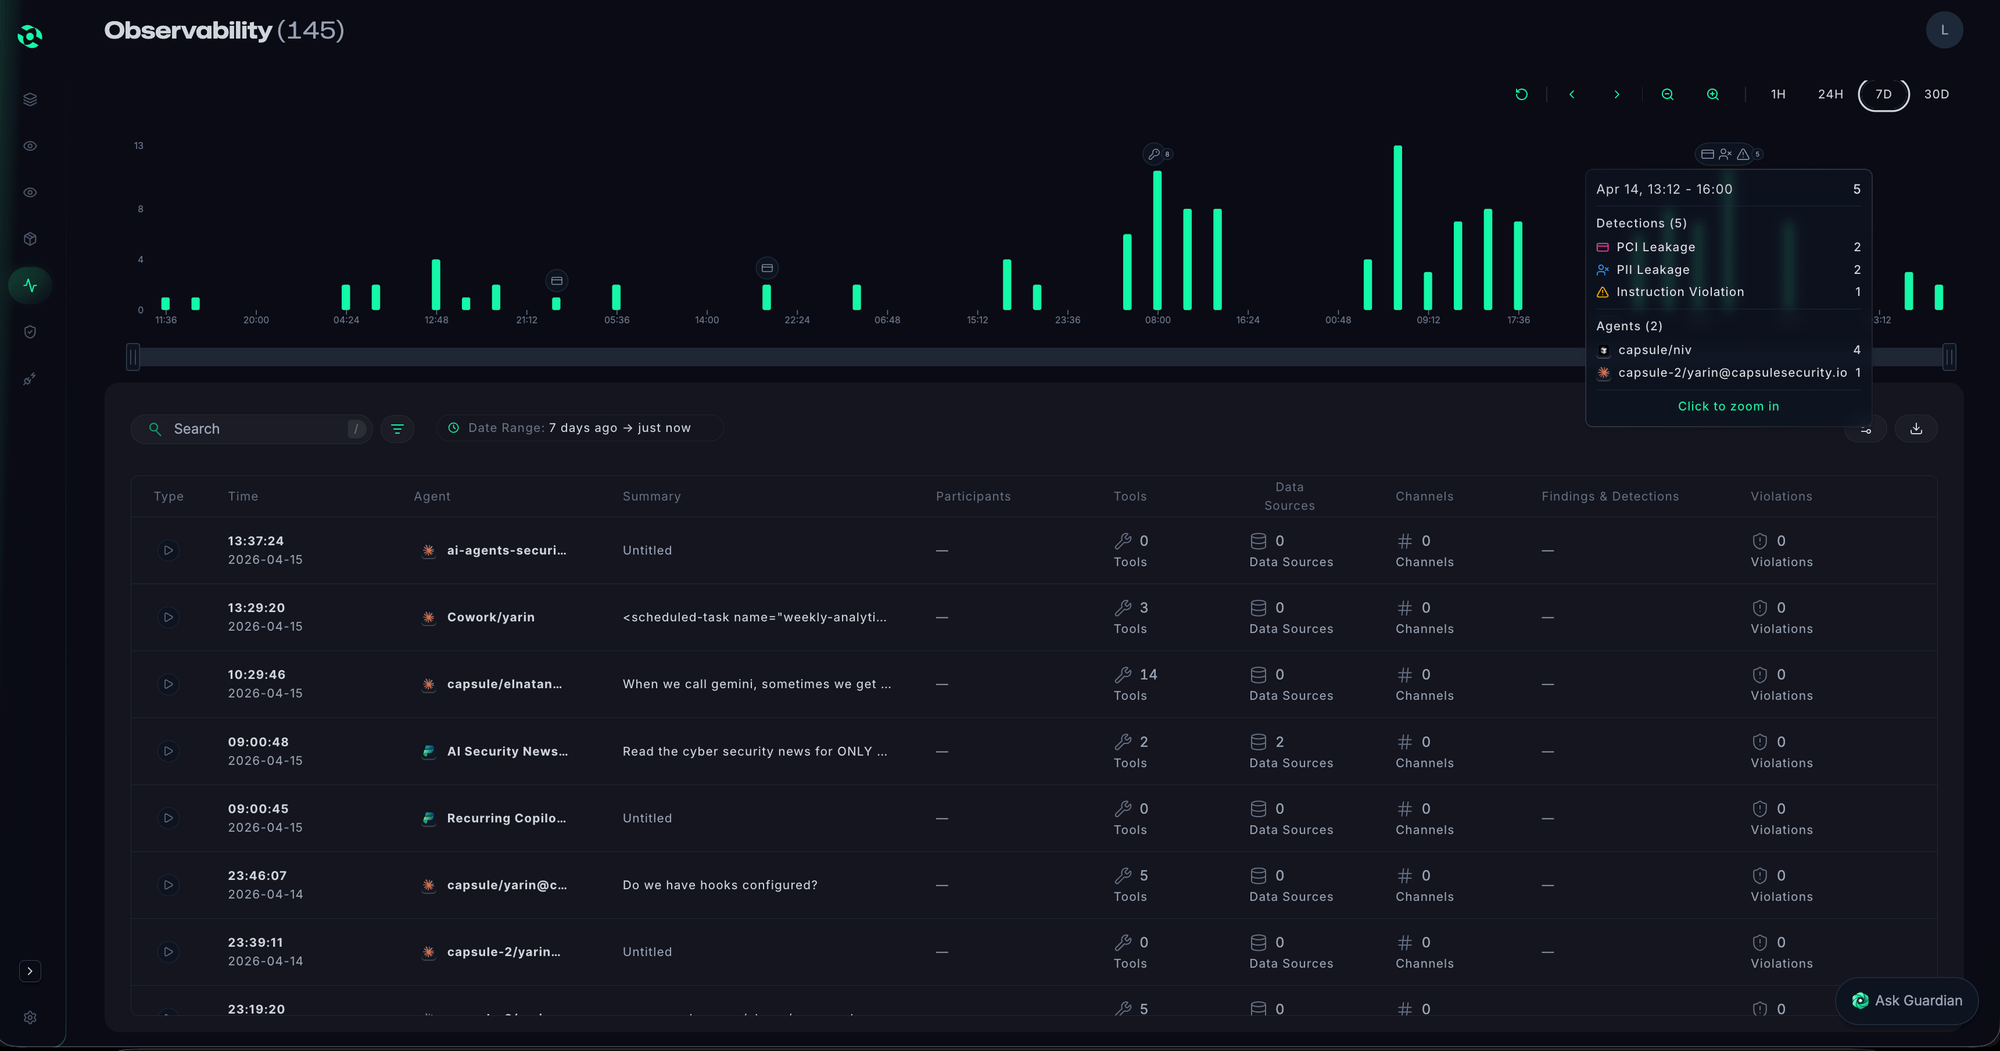
Task: Click the capsule/niv agent entry
Action: pyautogui.click(x=1728, y=350)
